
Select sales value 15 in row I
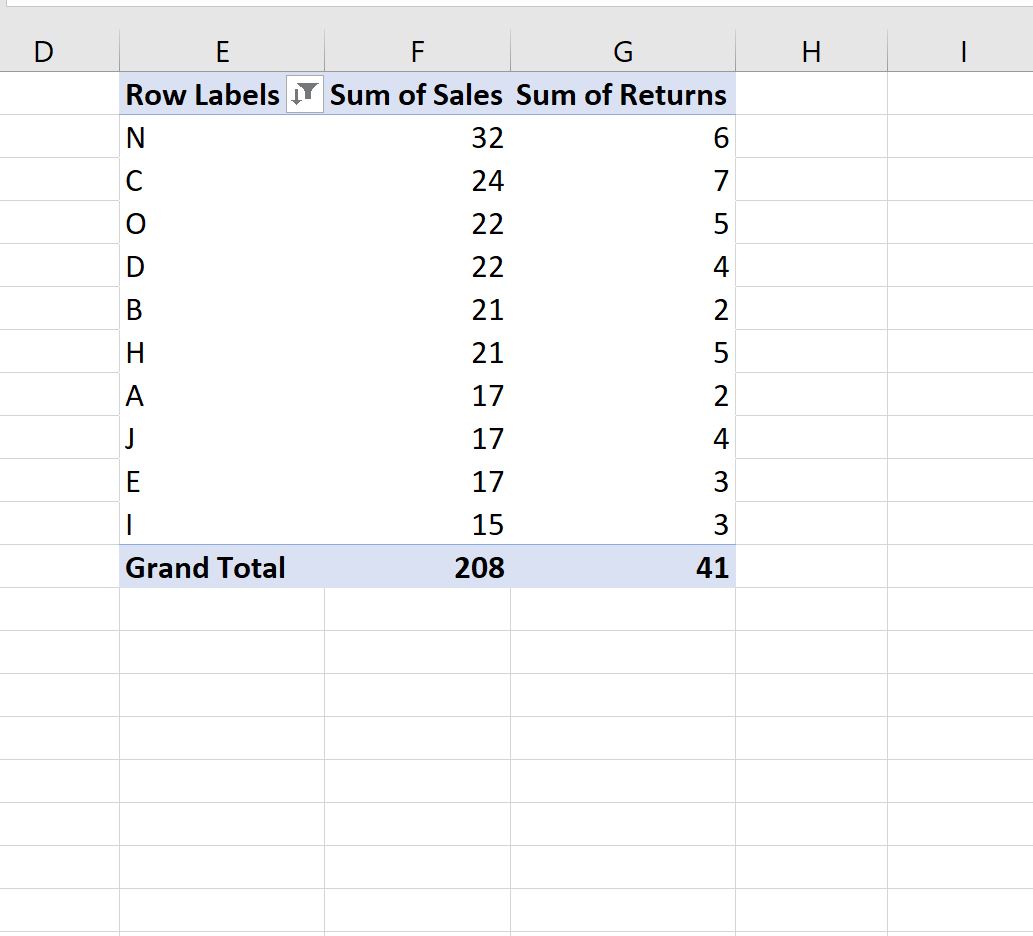[417, 524]
